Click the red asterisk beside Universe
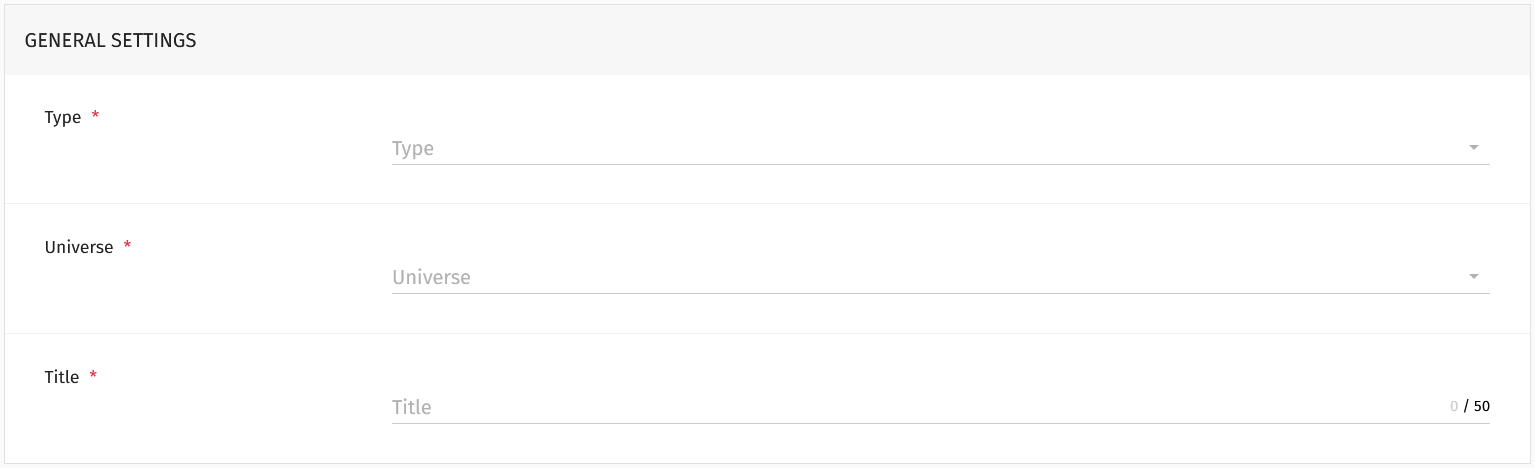 pyautogui.click(x=127, y=246)
